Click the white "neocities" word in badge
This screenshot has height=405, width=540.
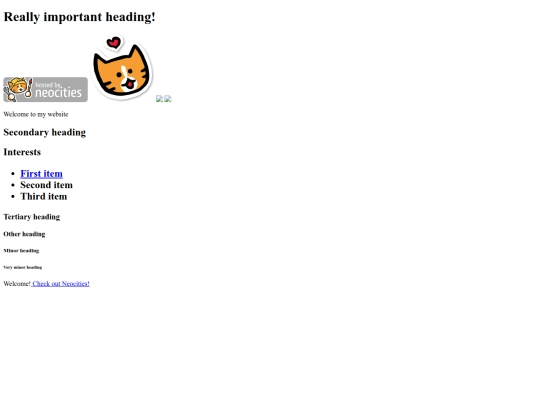tap(59, 93)
